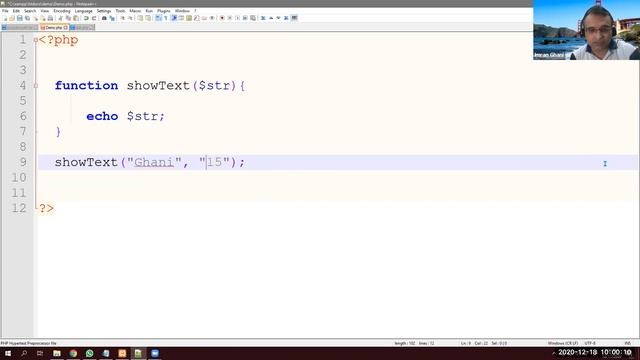Start macro recording with red record icon
This screenshot has height=360, width=640.
[222, 18]
